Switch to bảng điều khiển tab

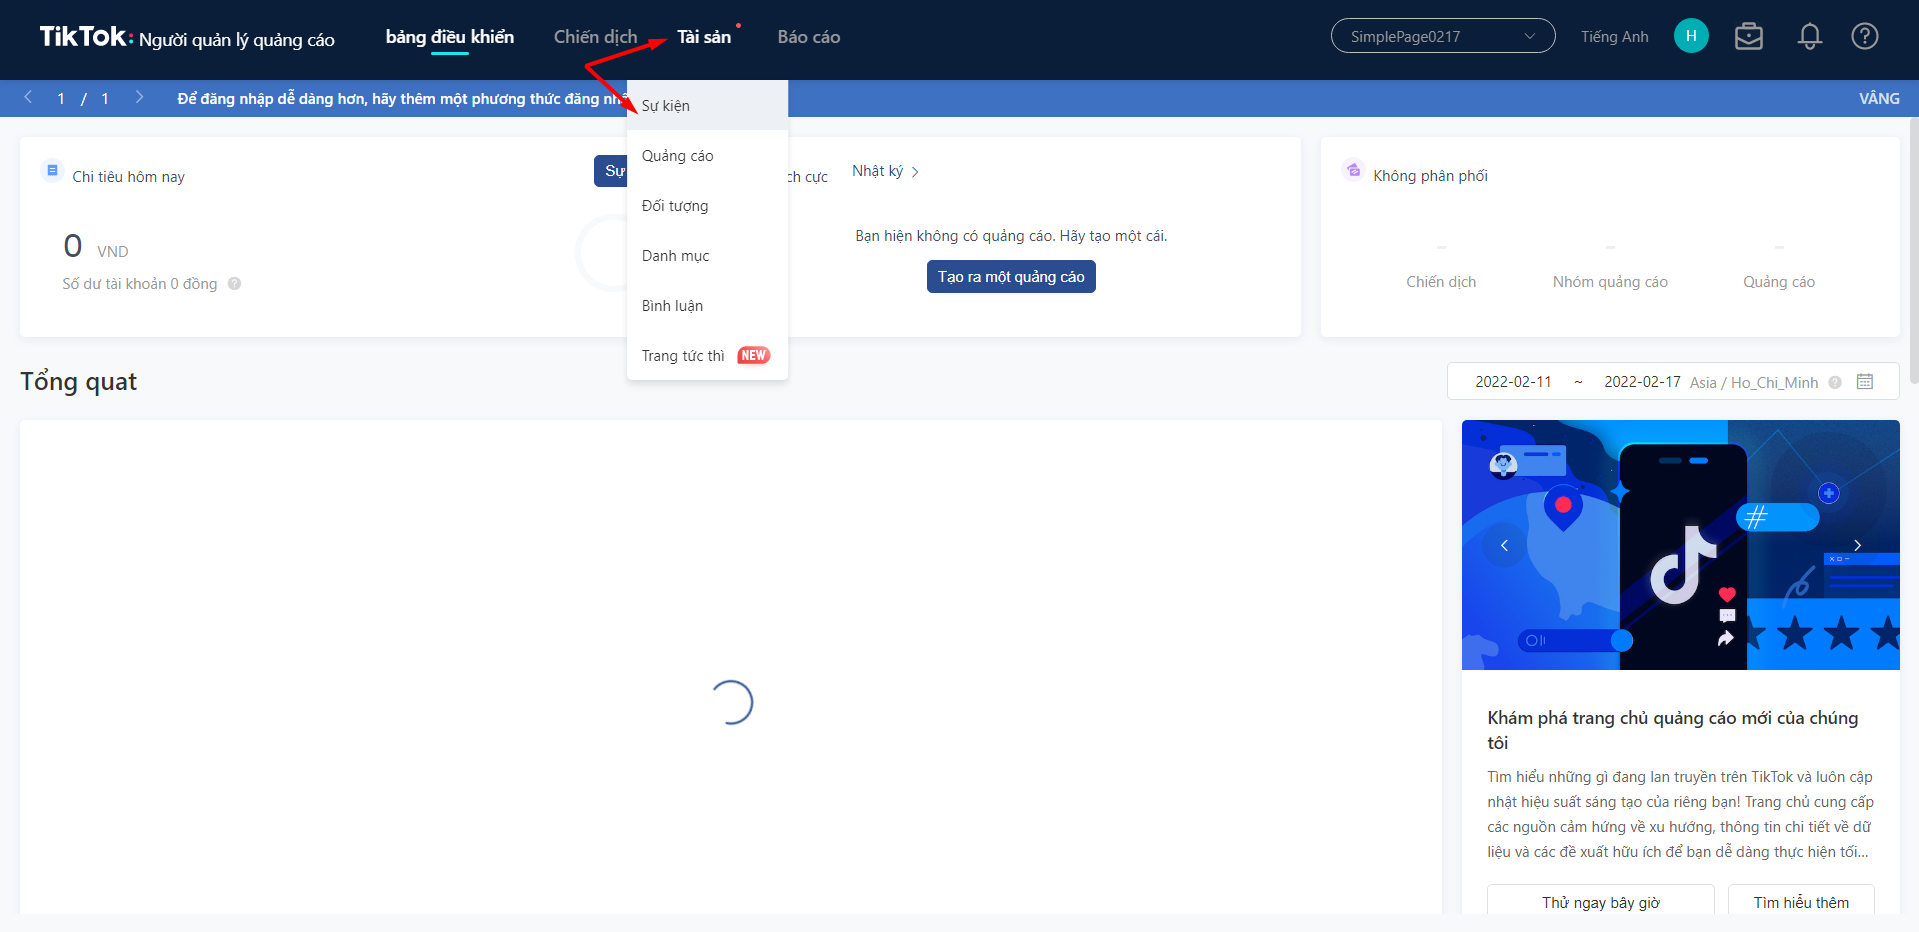pos(450,37)
